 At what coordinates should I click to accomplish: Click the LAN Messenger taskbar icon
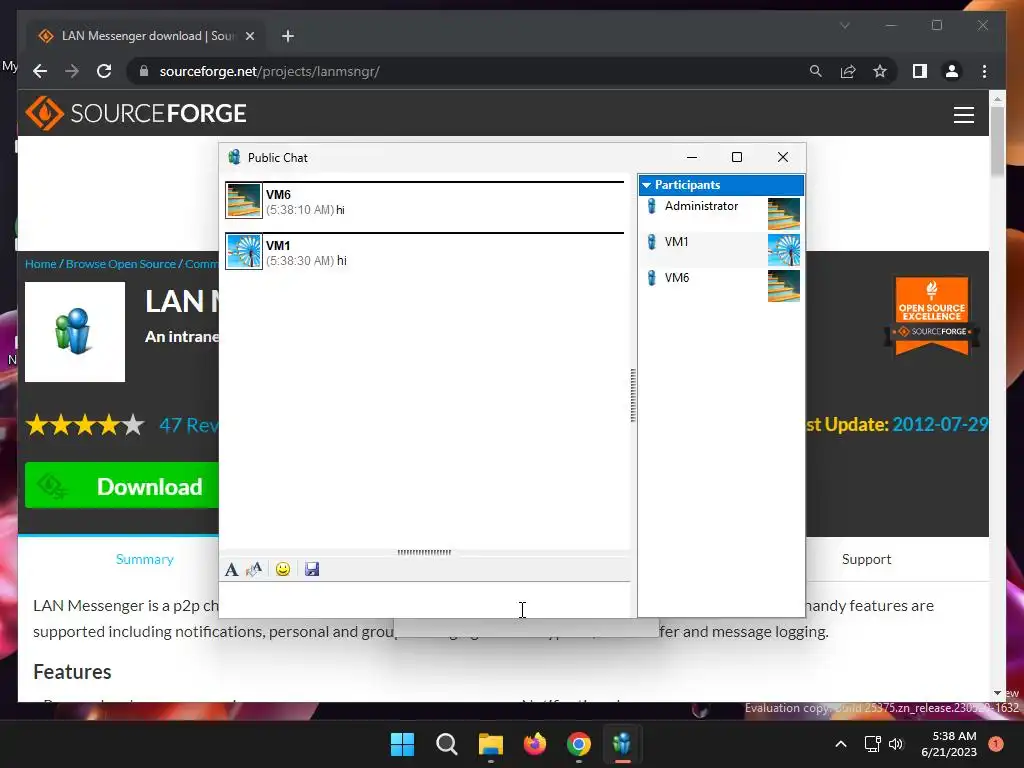pos(622,744)
